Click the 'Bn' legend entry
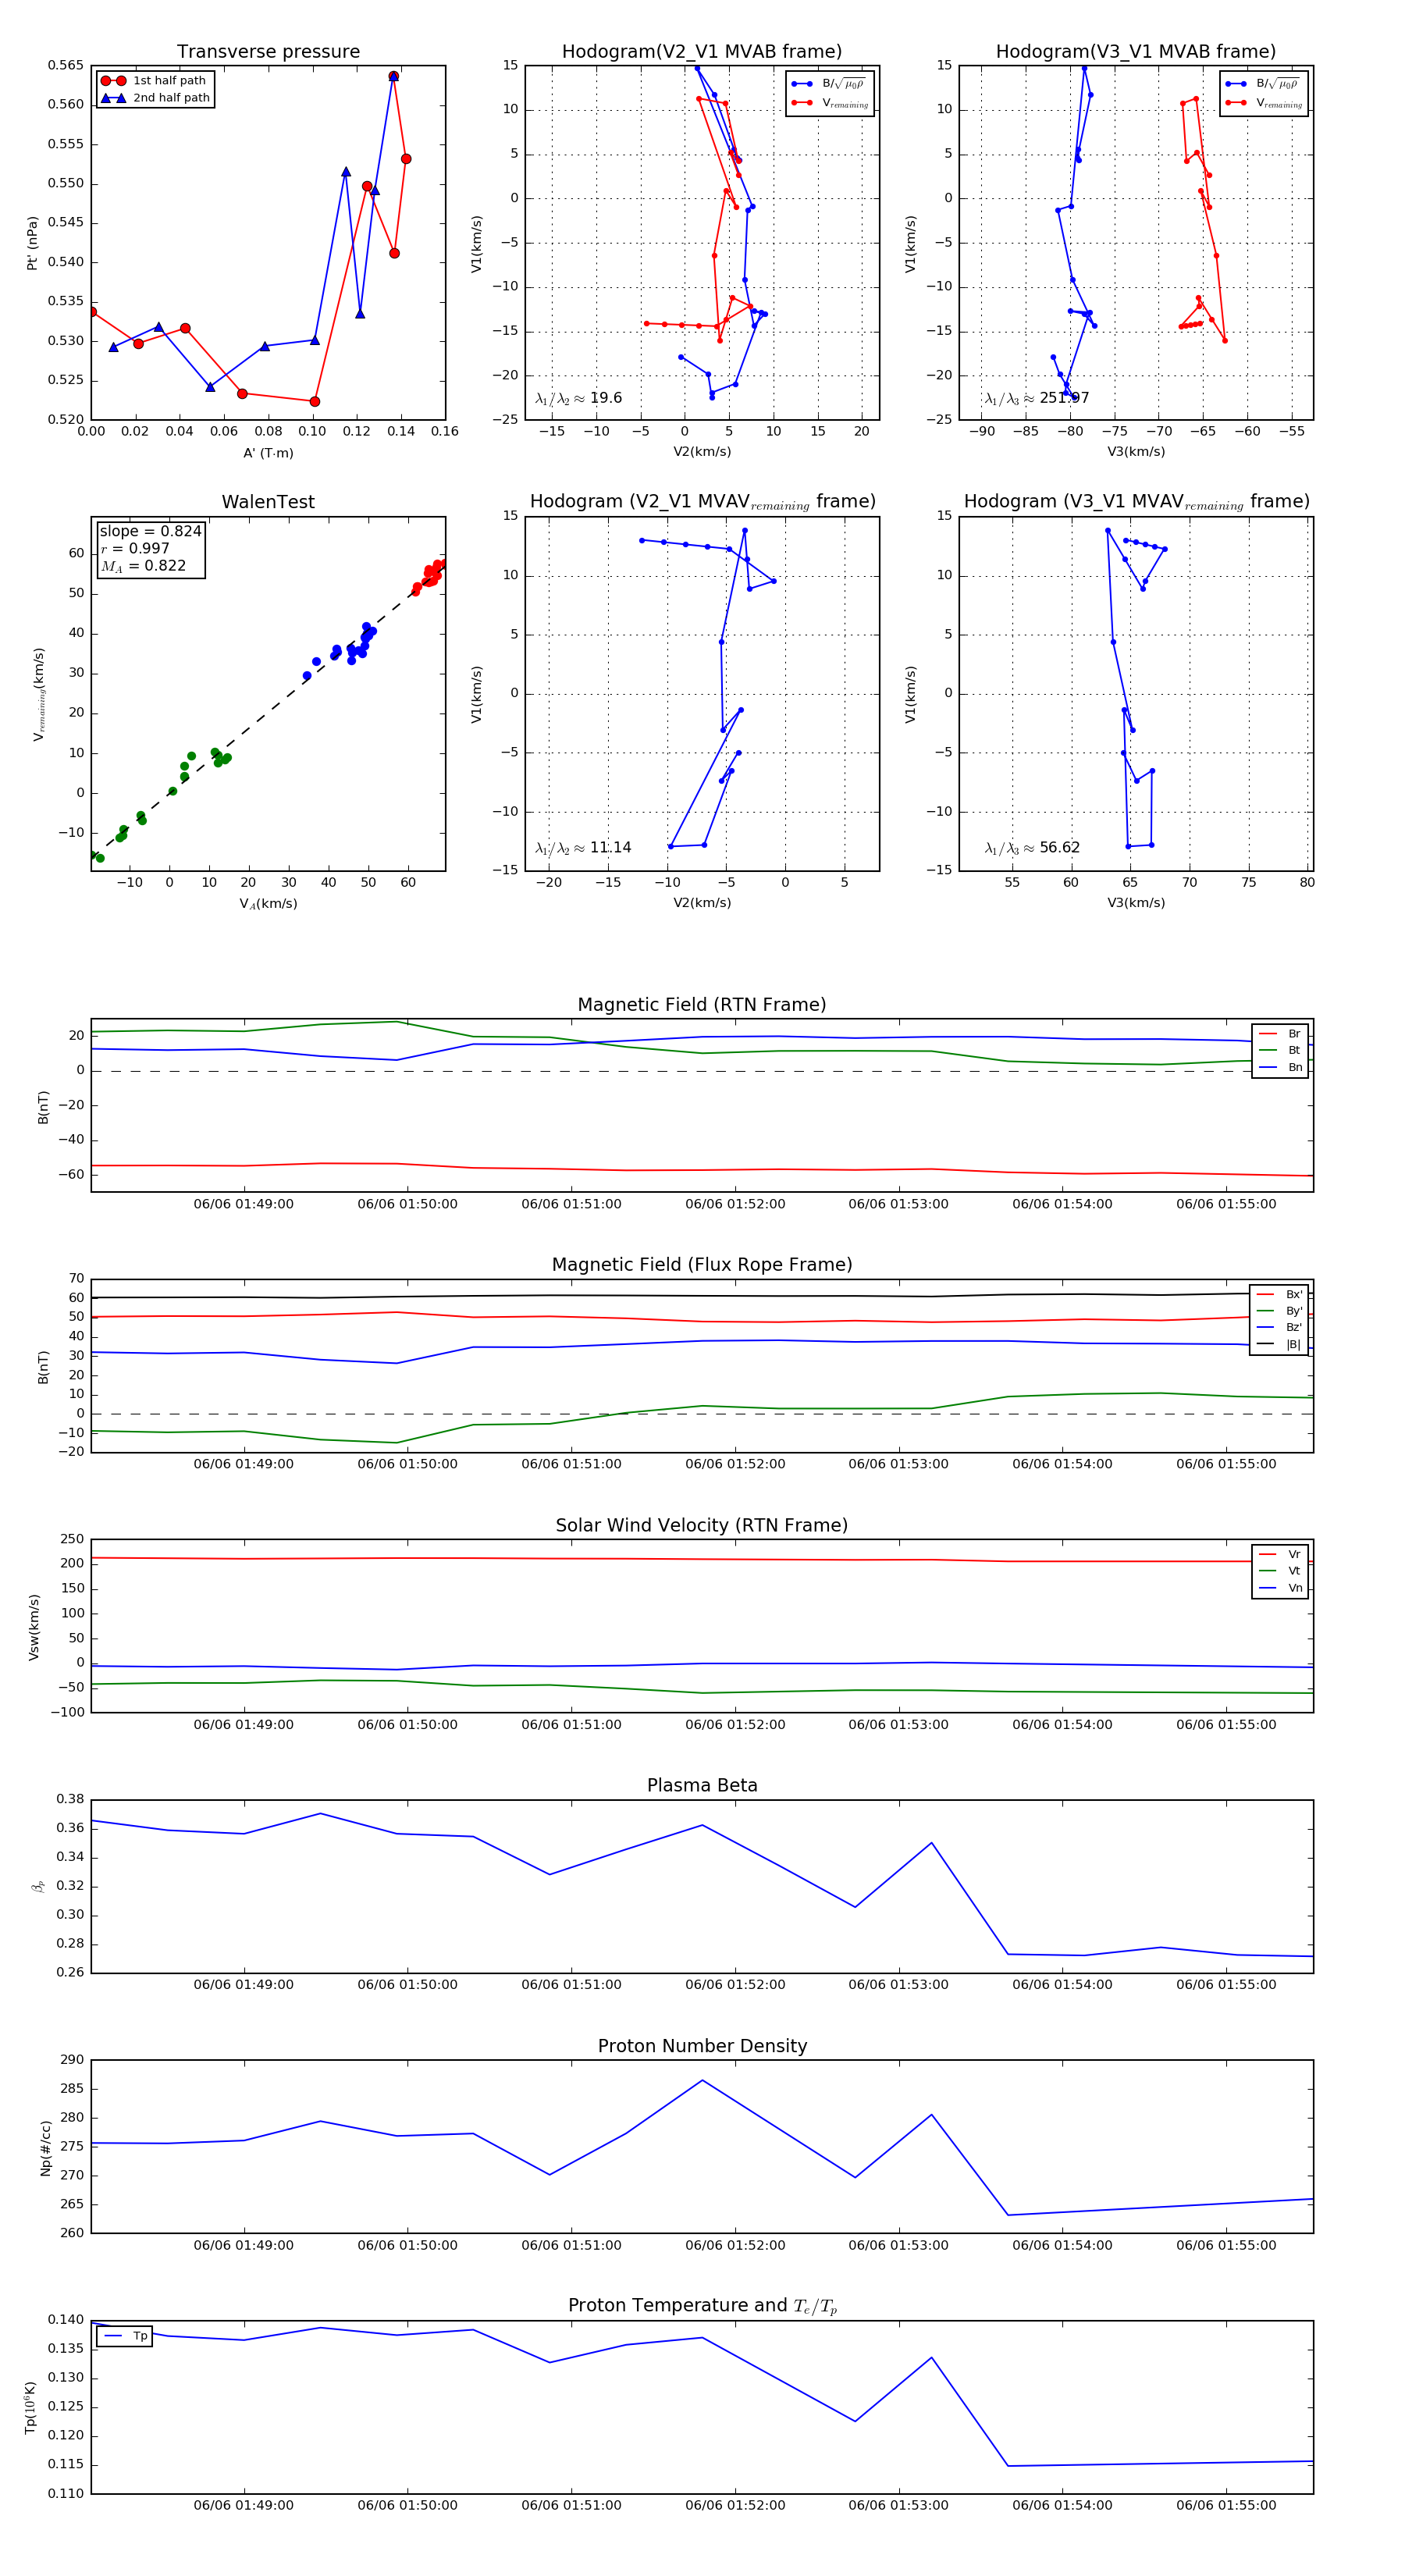This screenshot has width=1405, height=2576. [1281, 1068]
